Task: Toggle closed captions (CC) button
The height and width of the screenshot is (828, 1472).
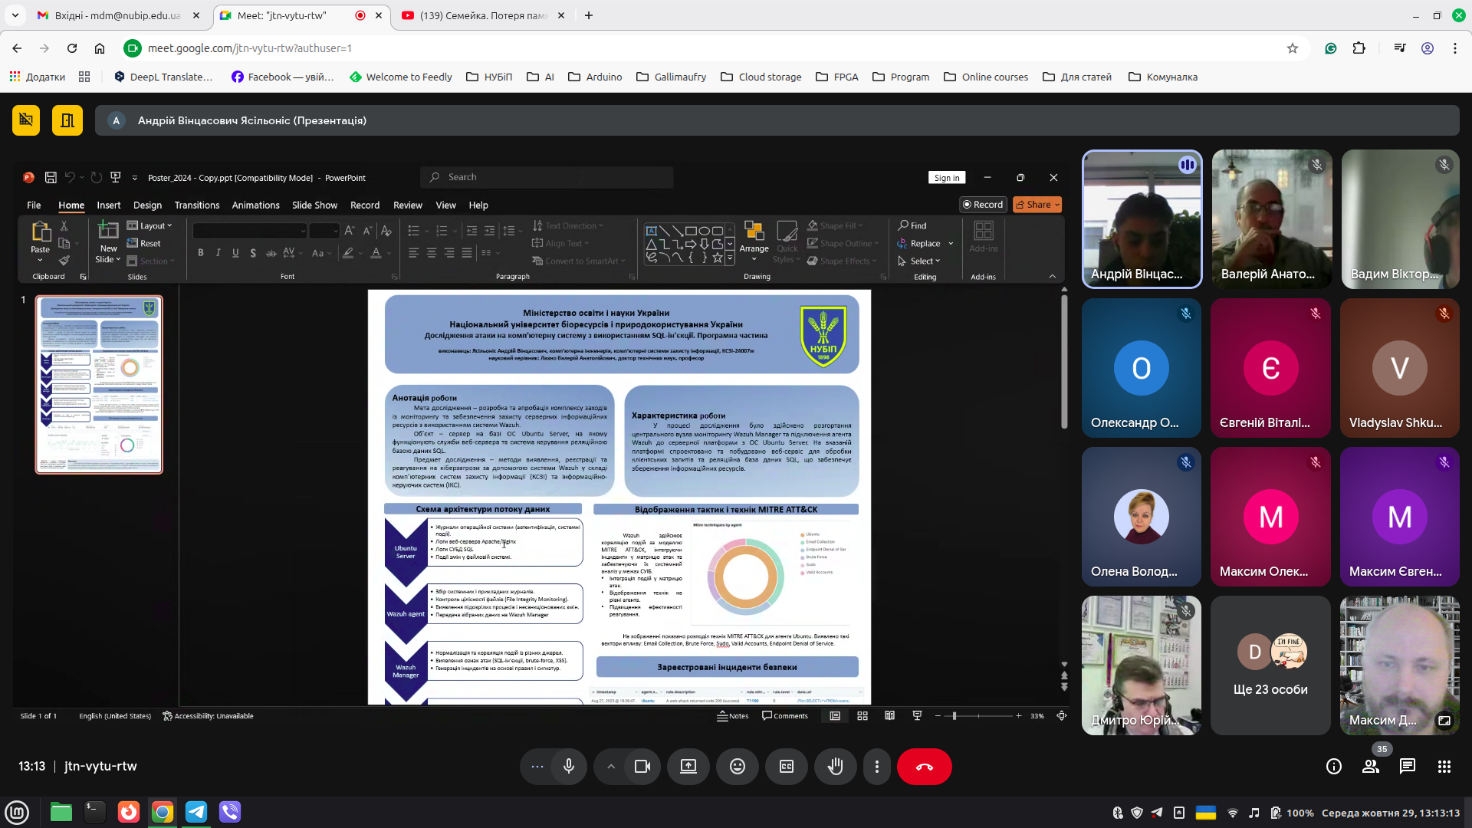Action: [x=787, y=766]
